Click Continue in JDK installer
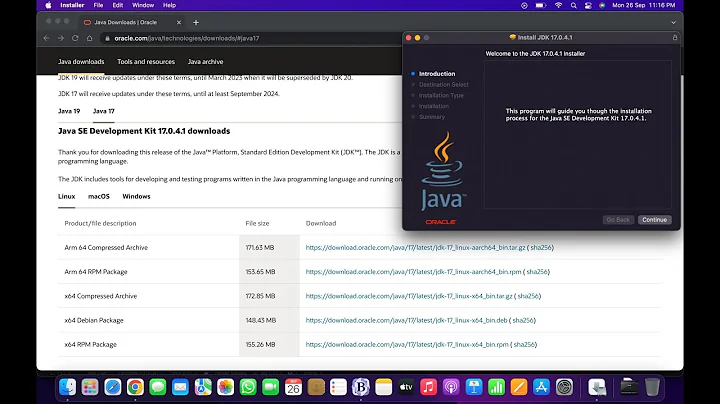This screenshot has width=720, height=404. [654, 220]
